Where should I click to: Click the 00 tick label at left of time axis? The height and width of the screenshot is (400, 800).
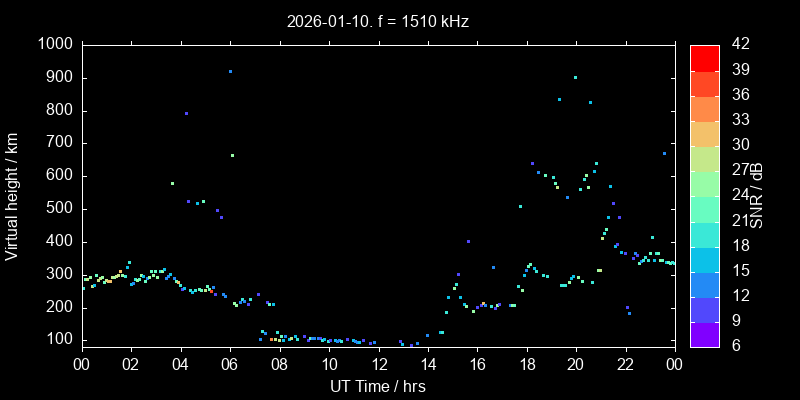coord(81,364)
